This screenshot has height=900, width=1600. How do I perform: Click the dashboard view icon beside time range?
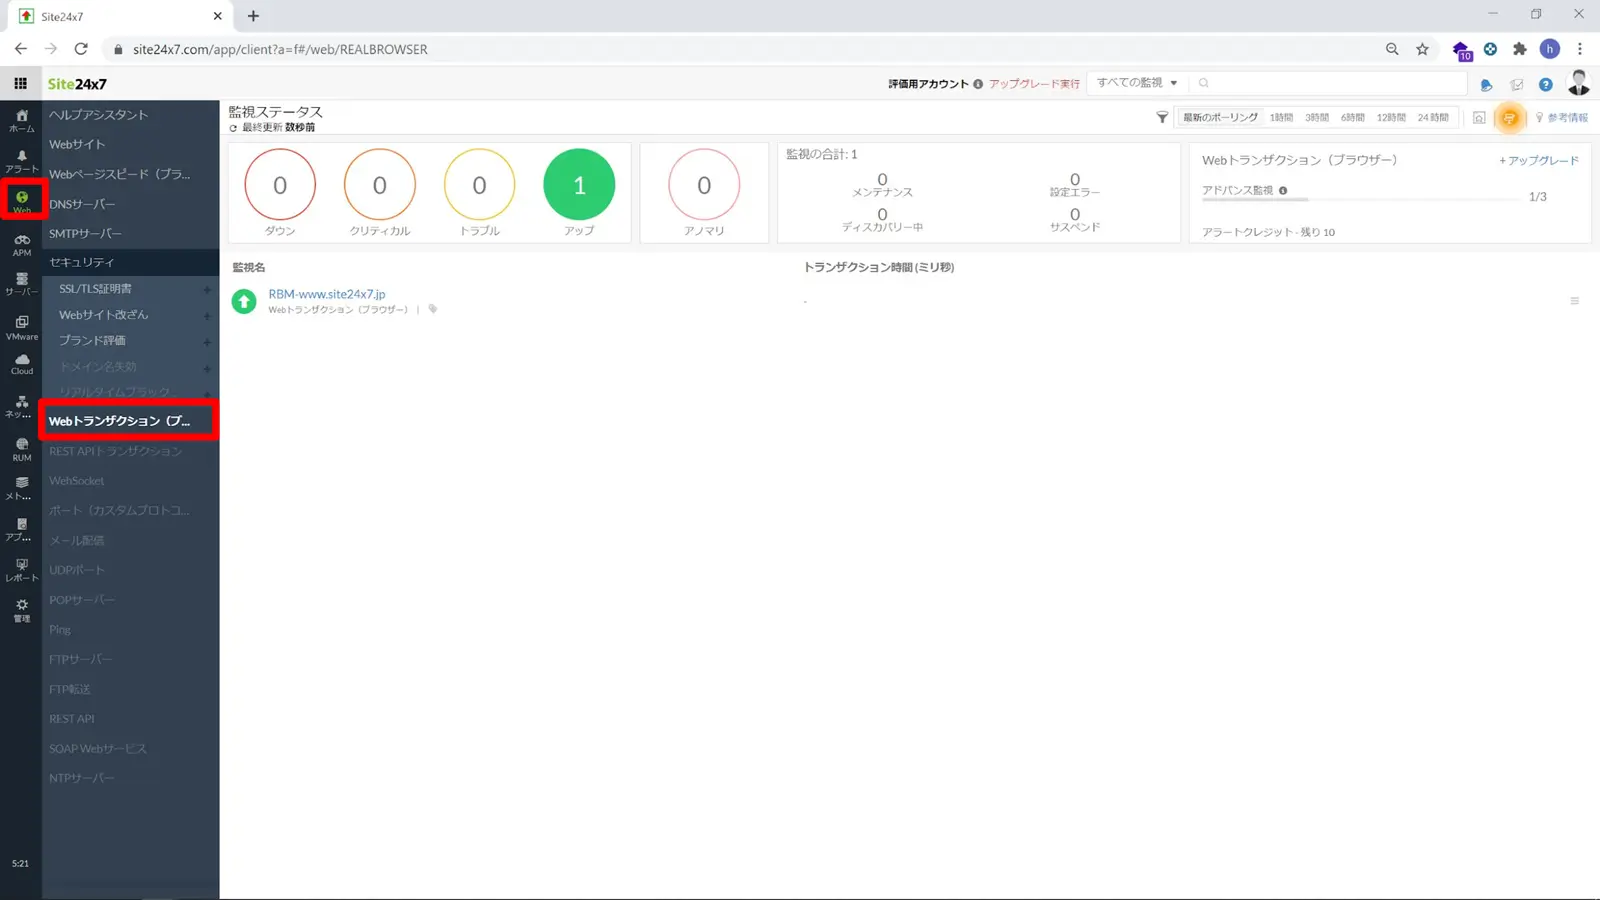[x=1479, y=118]
